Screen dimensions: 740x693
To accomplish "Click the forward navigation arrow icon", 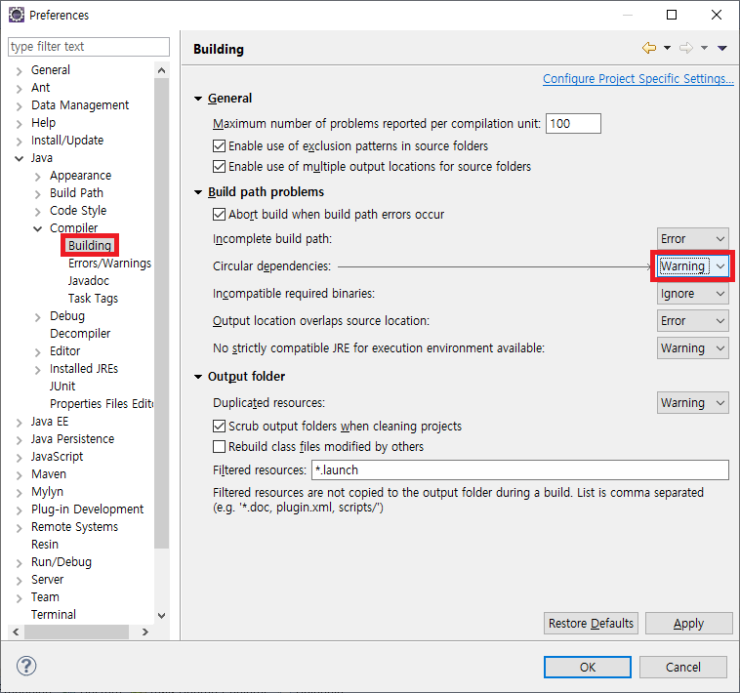I will tap(686, 48).
